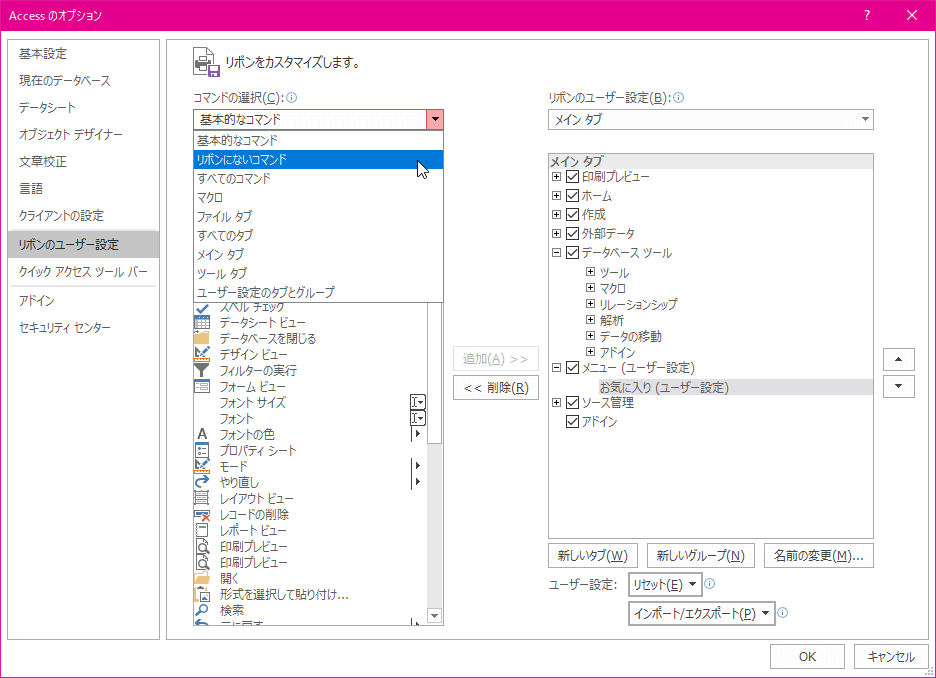Click the 名前の変更 button
The width and height of the screenshot is (936, 678).
(x=818, y=556)
